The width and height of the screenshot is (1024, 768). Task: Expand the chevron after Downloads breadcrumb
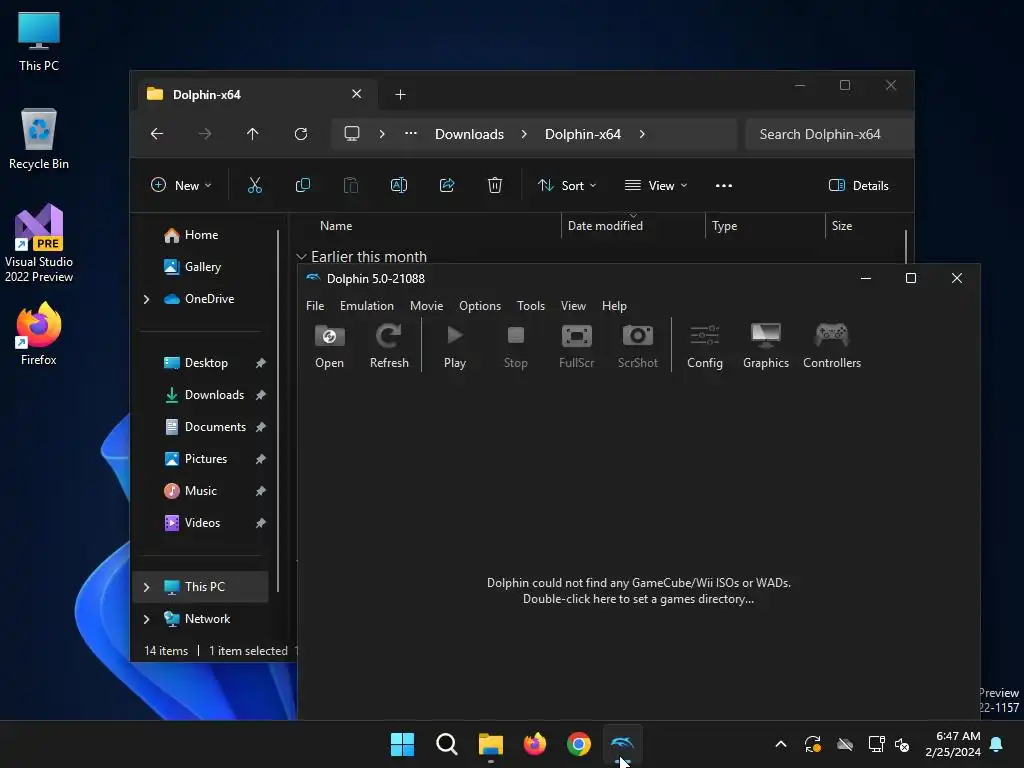[x=524, y=134]
